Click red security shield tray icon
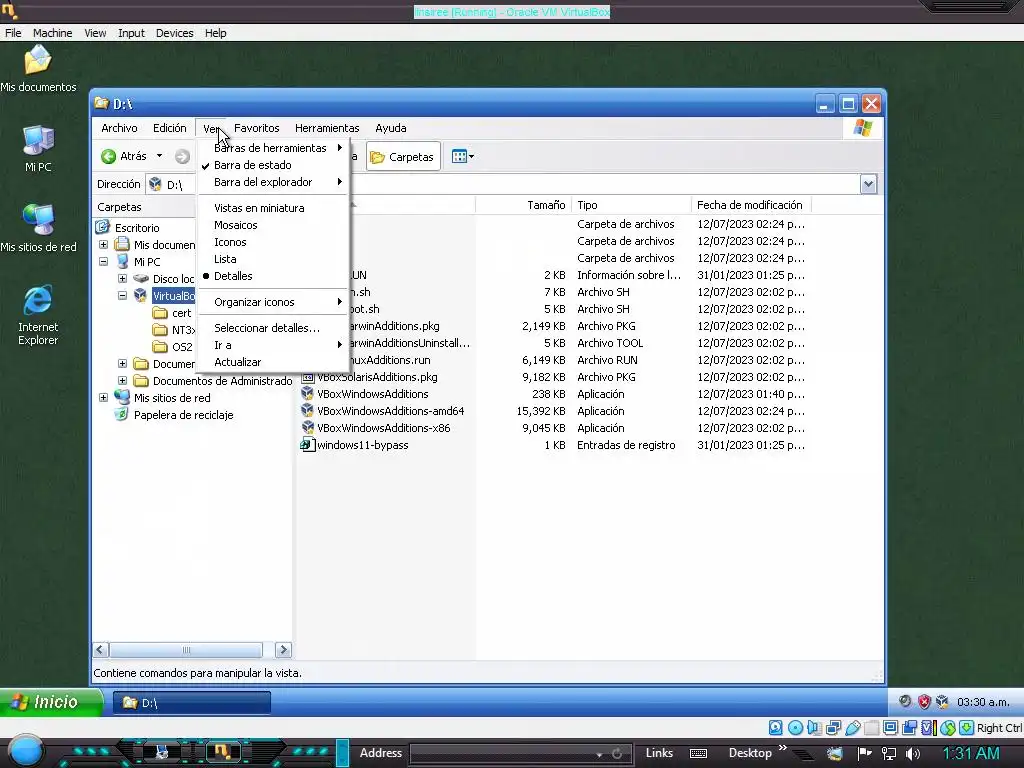This screenshot has height=768, width=1024. click(x=923, y=702)
